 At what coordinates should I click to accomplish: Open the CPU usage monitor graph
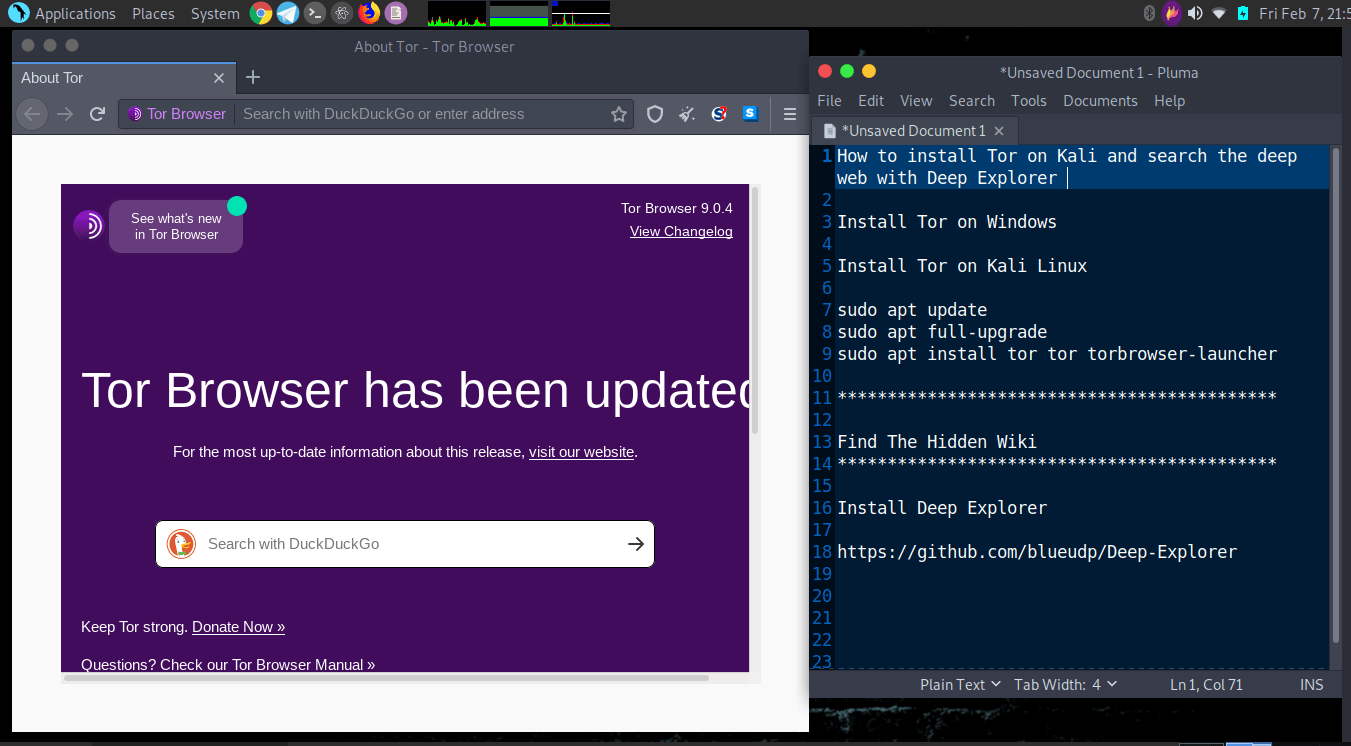coord(457,13)
